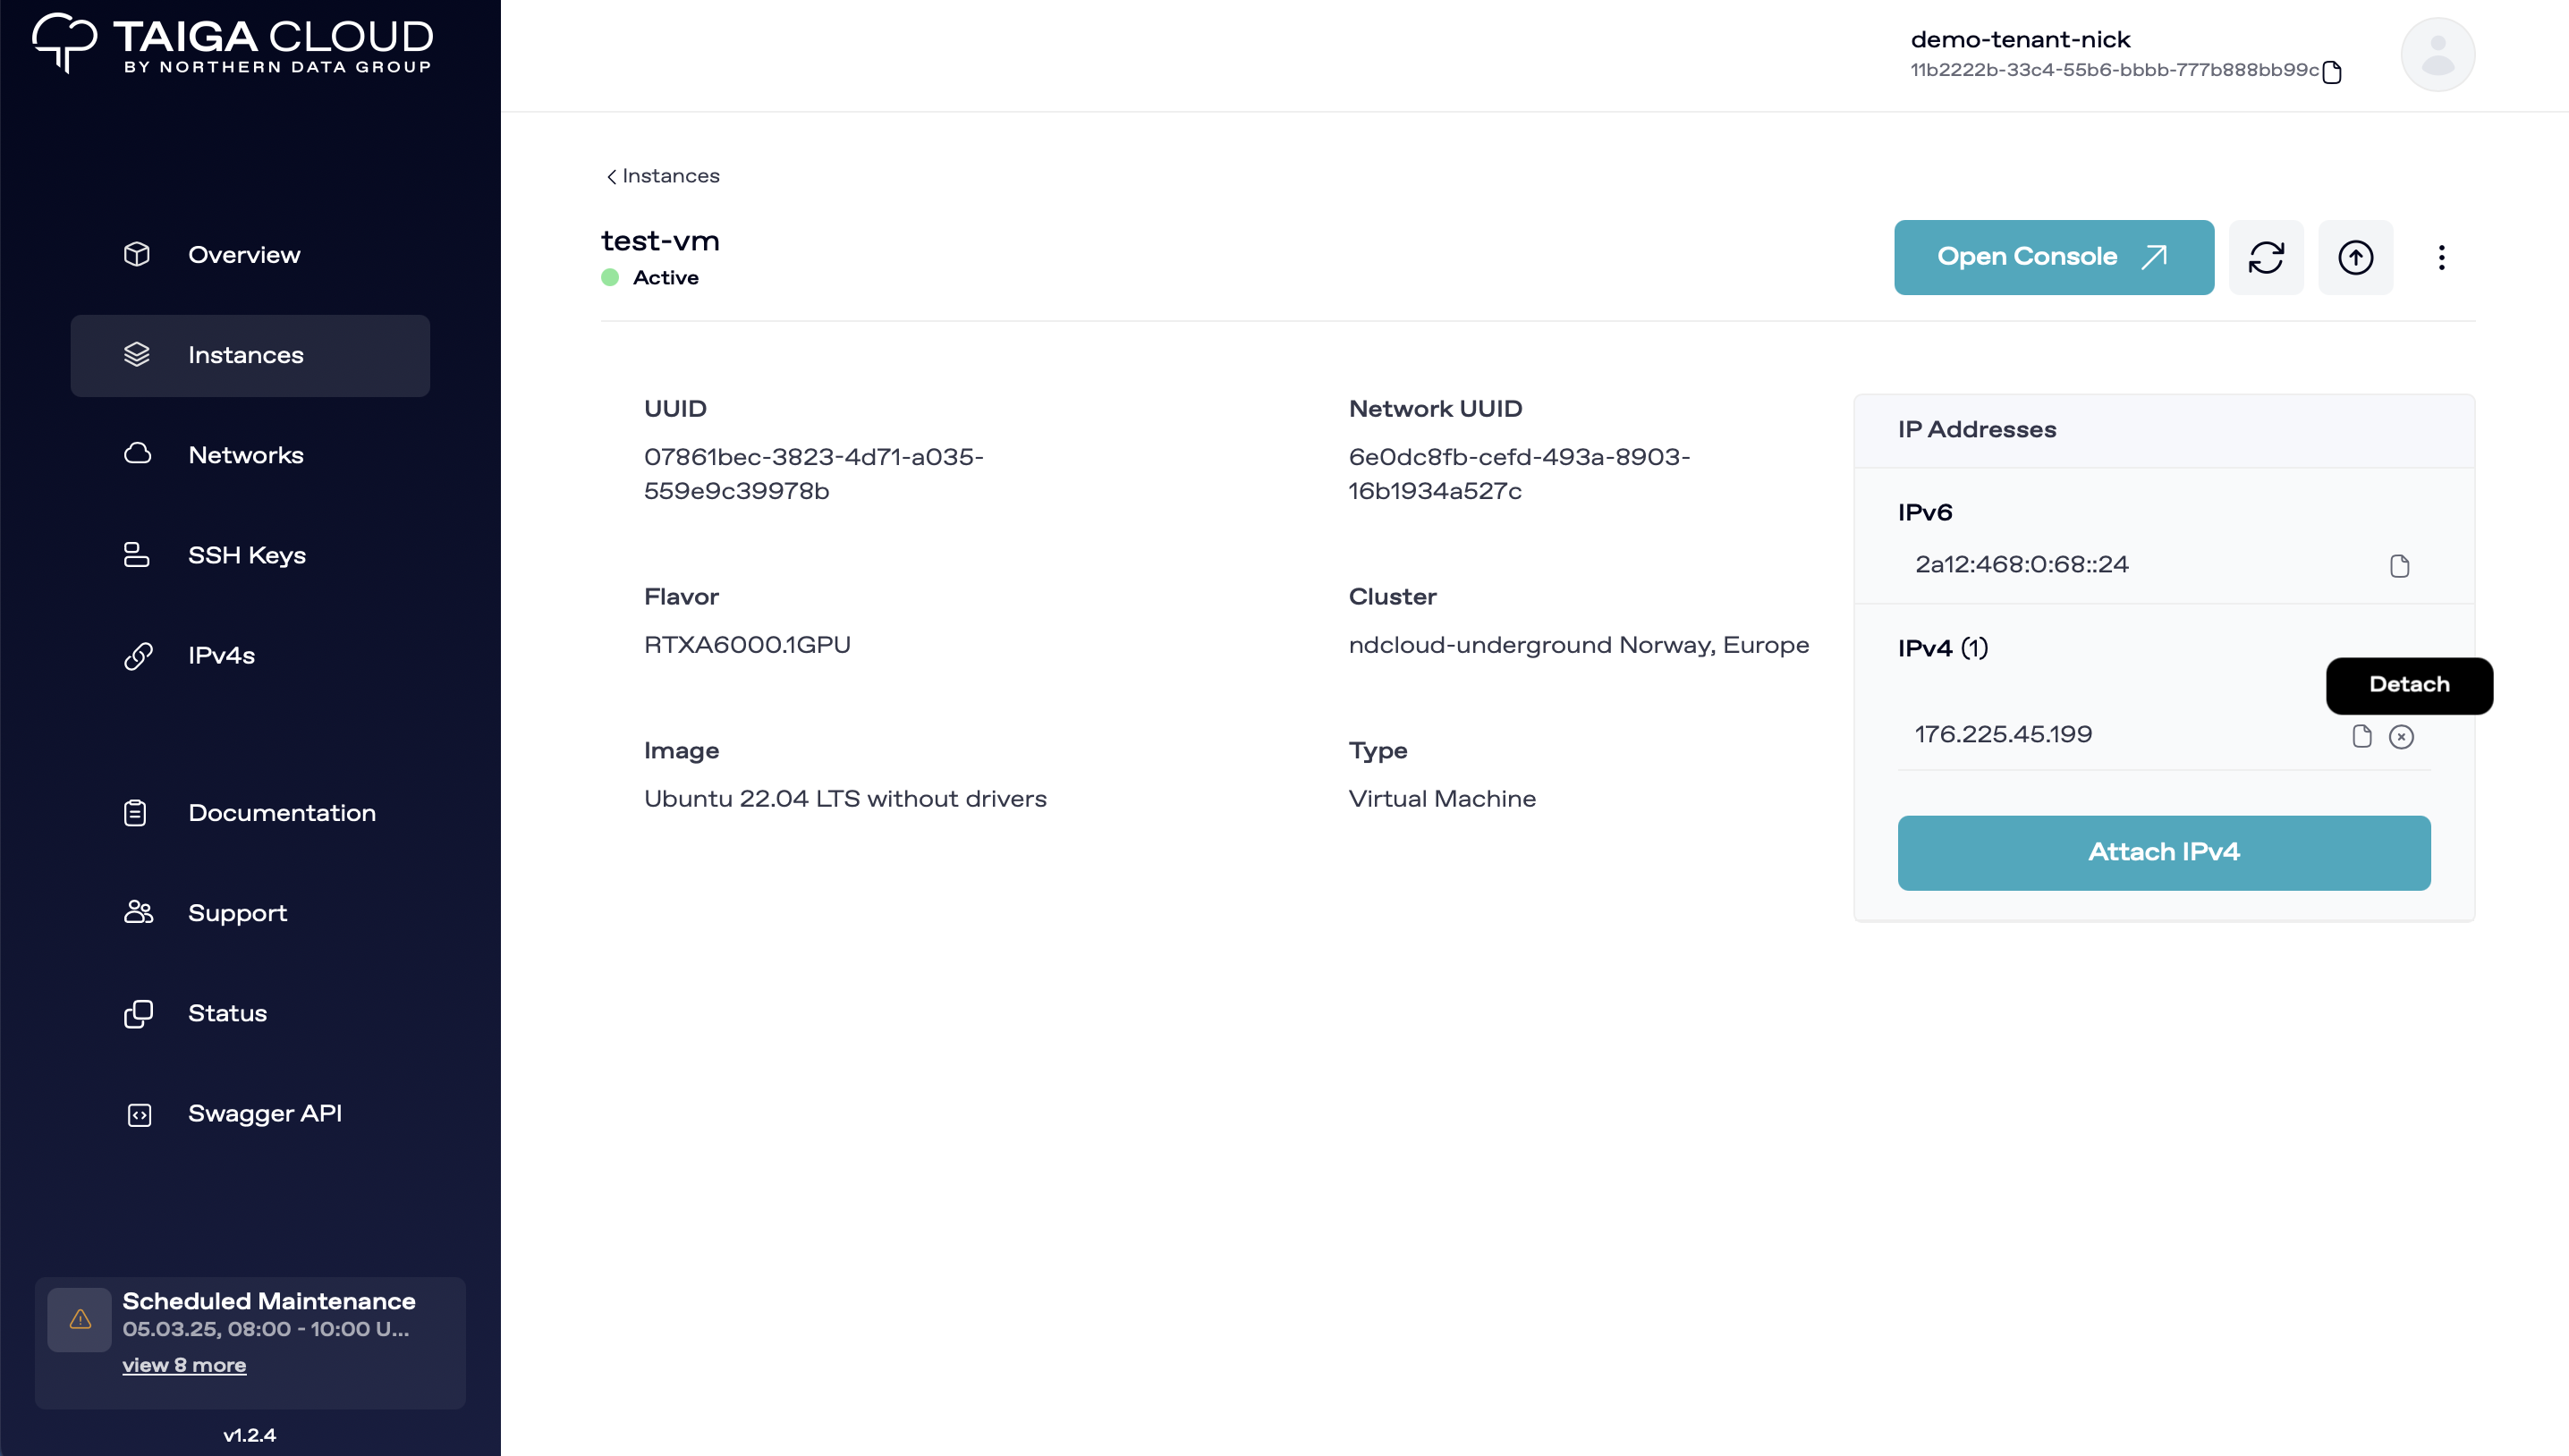Select Overview in the sidebar menu
The height and width of the screenshot is (1456, 2569).
(x=137, y=255)
